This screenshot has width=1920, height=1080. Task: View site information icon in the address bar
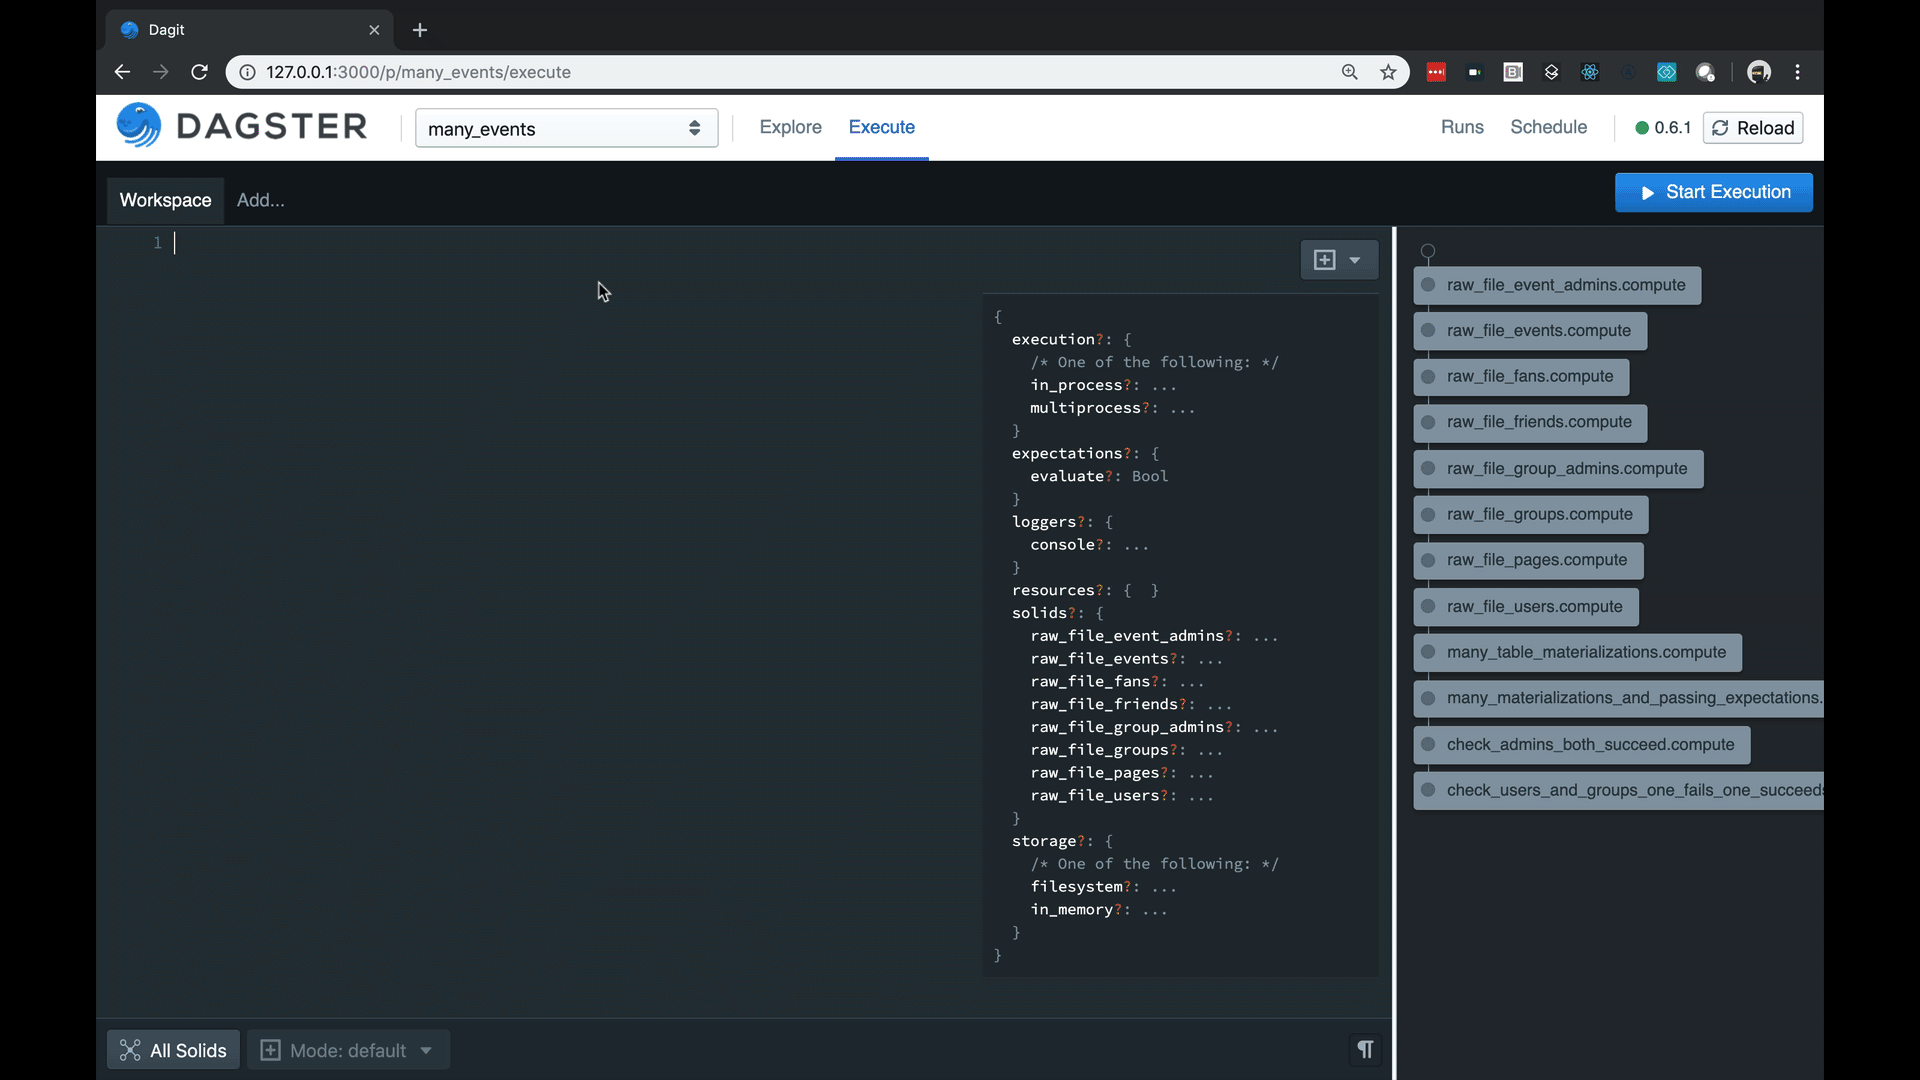(x=247, y=72)
